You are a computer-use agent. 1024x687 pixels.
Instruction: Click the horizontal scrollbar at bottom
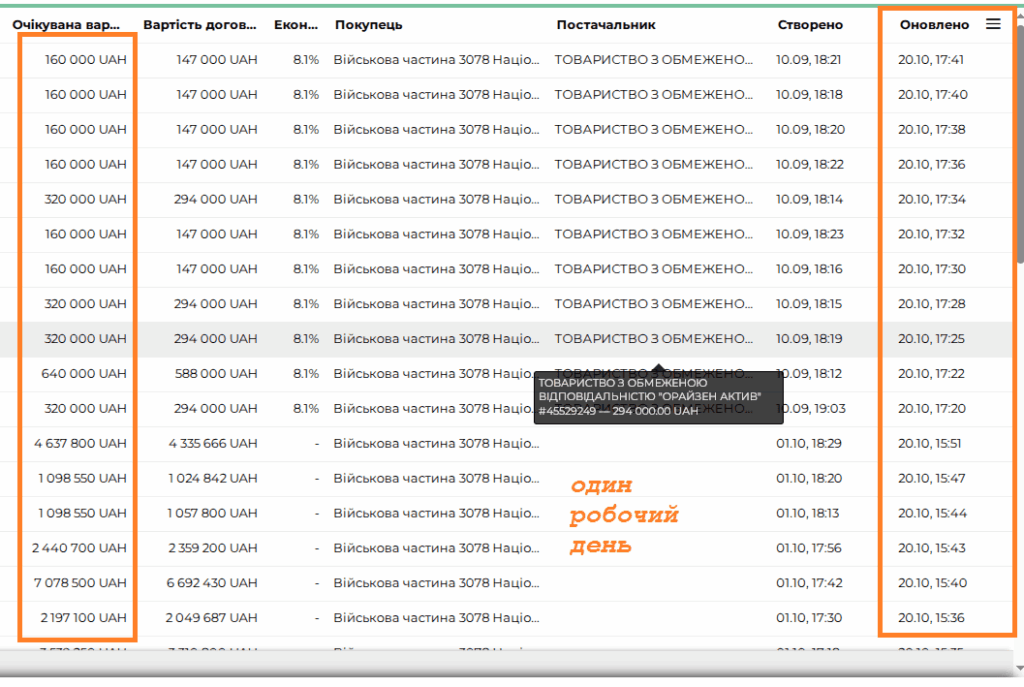pos(500,663)
